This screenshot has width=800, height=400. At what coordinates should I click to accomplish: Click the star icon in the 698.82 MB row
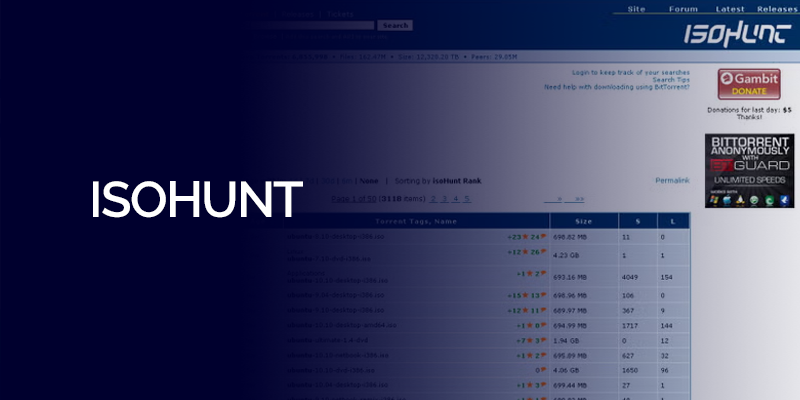(x=525, y=237)
